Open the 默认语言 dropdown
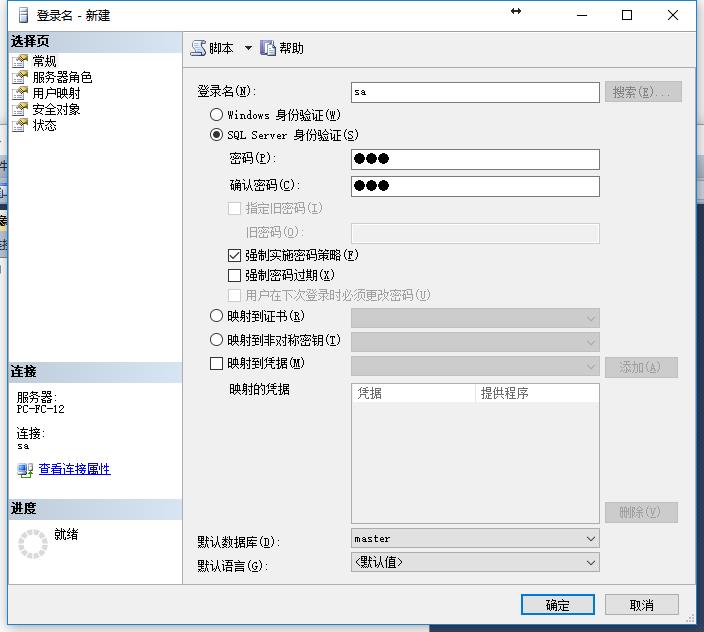The image size is (704, 632). pyautogui.click(x=475, y=562)
